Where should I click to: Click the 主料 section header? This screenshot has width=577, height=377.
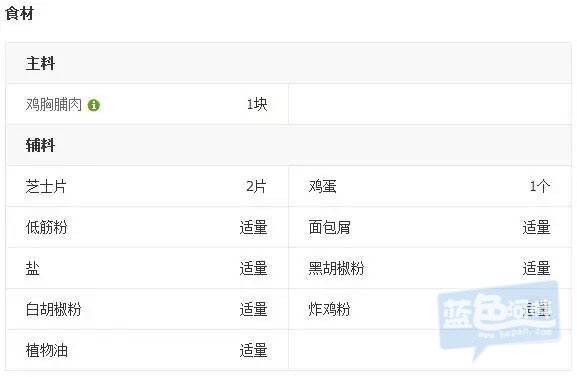coord(40,63)
